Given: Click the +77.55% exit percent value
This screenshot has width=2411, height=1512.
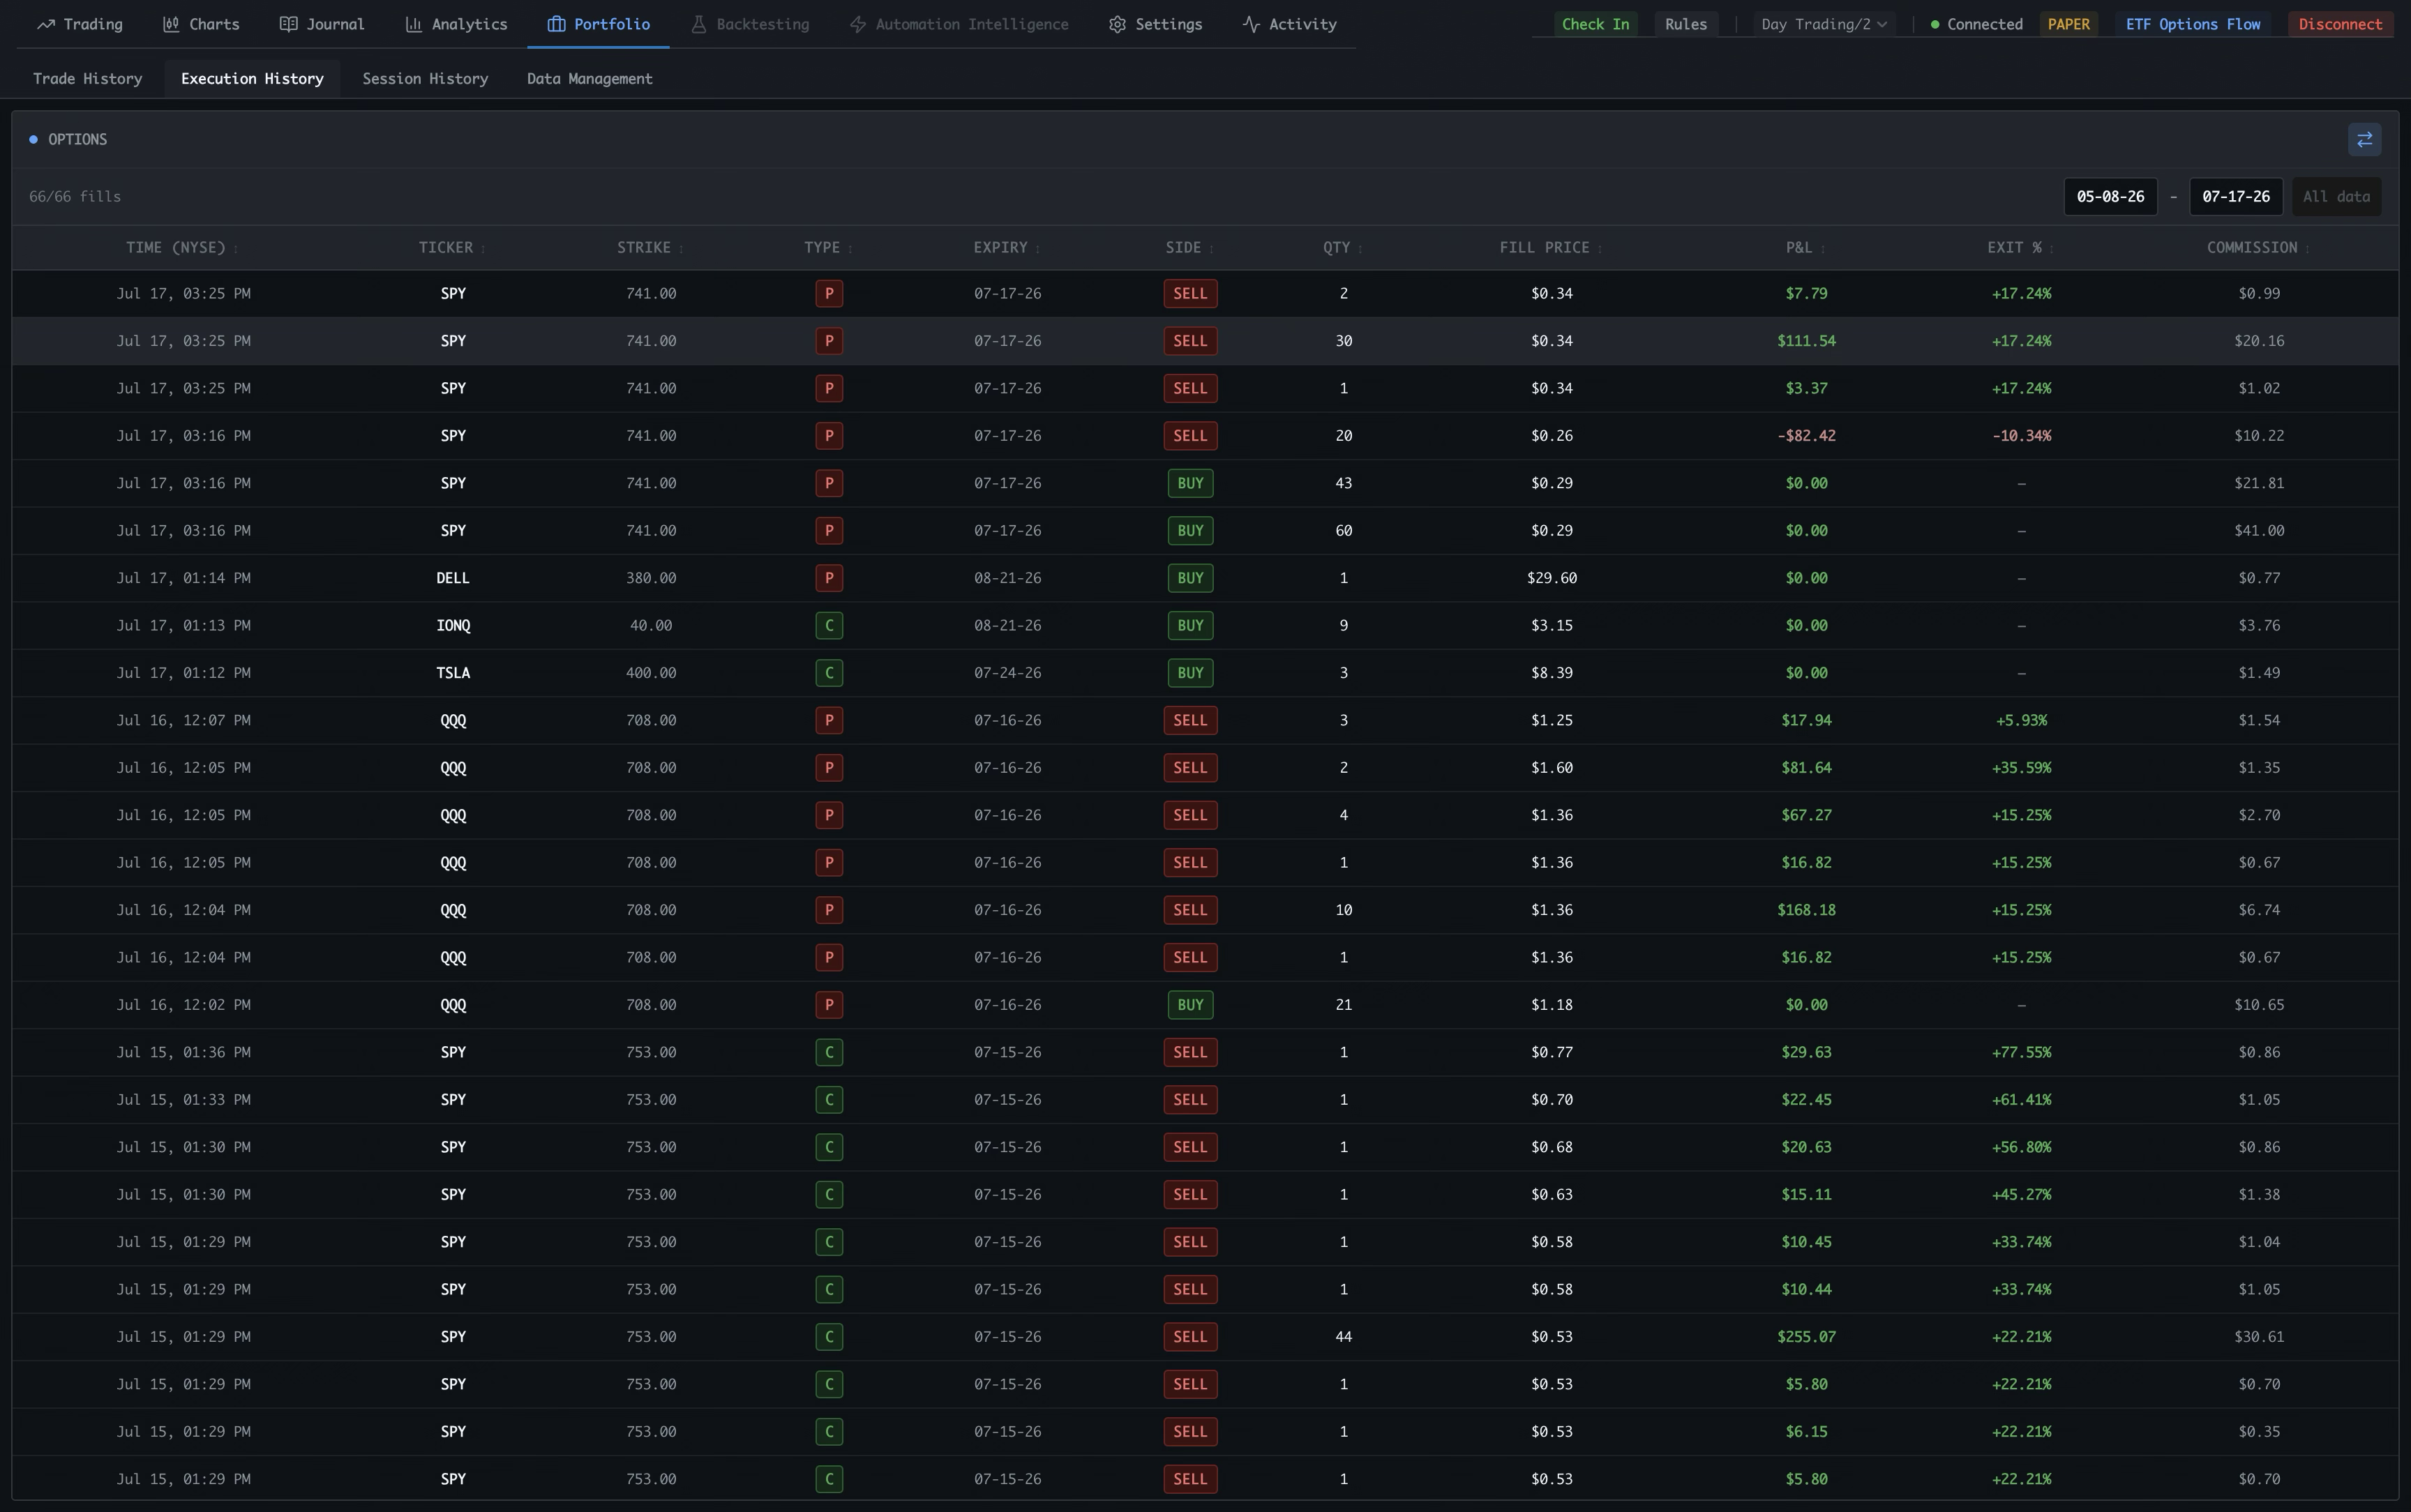Looking at the screenshot, I should tap(2021, 1052).
